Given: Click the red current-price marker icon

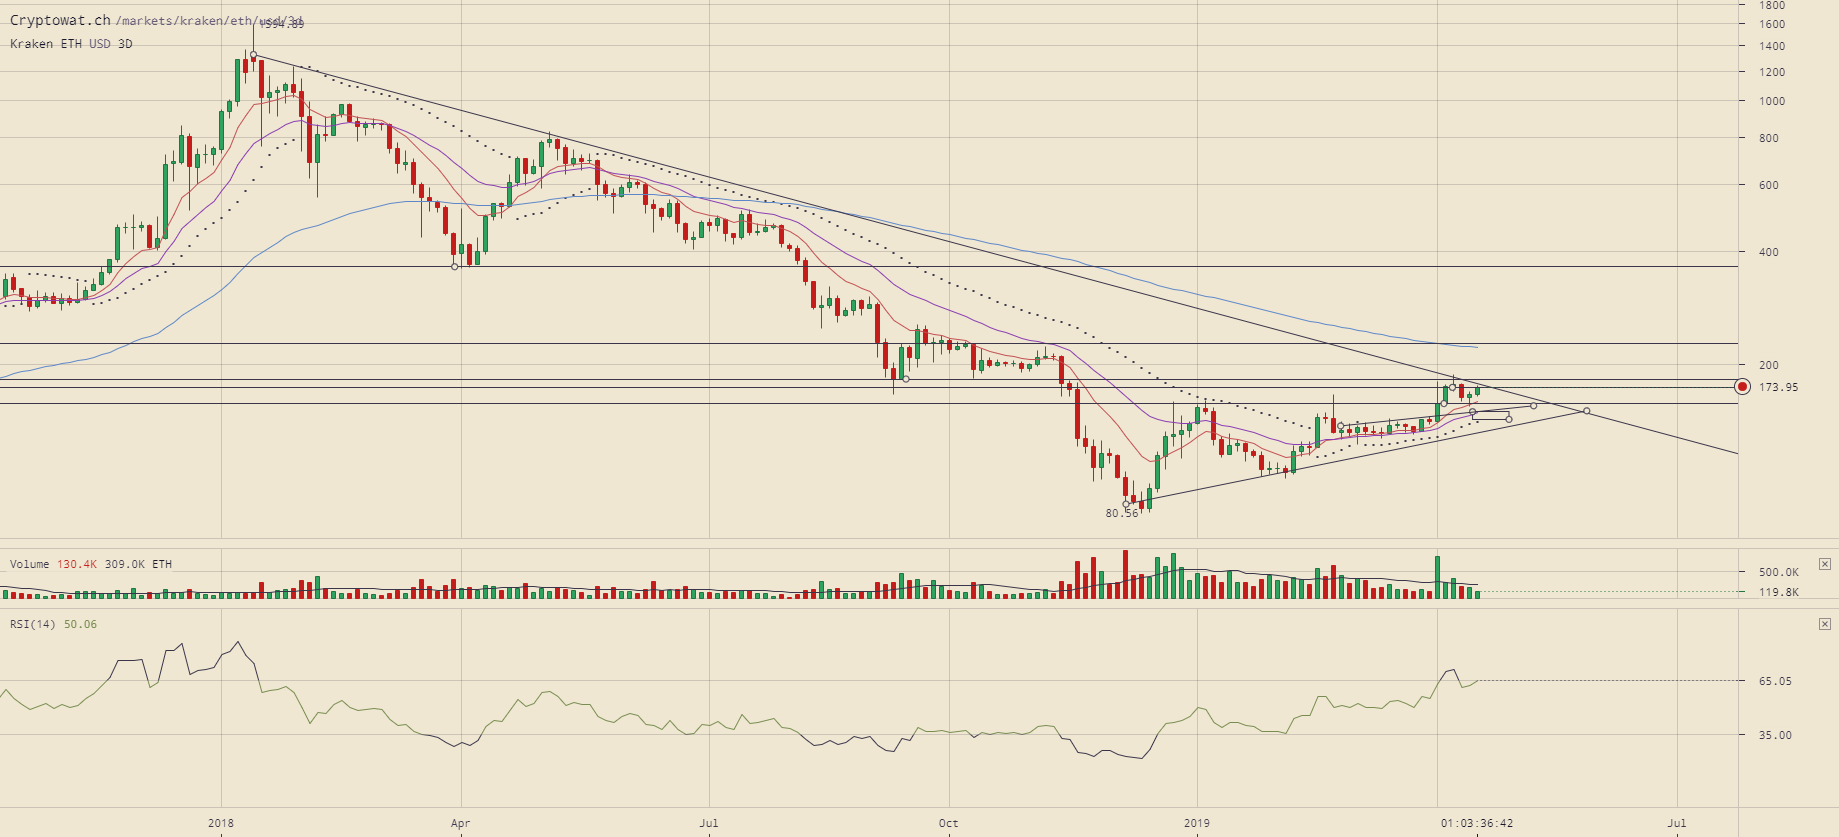Looking at the screenshot, I should [1742, 387].
